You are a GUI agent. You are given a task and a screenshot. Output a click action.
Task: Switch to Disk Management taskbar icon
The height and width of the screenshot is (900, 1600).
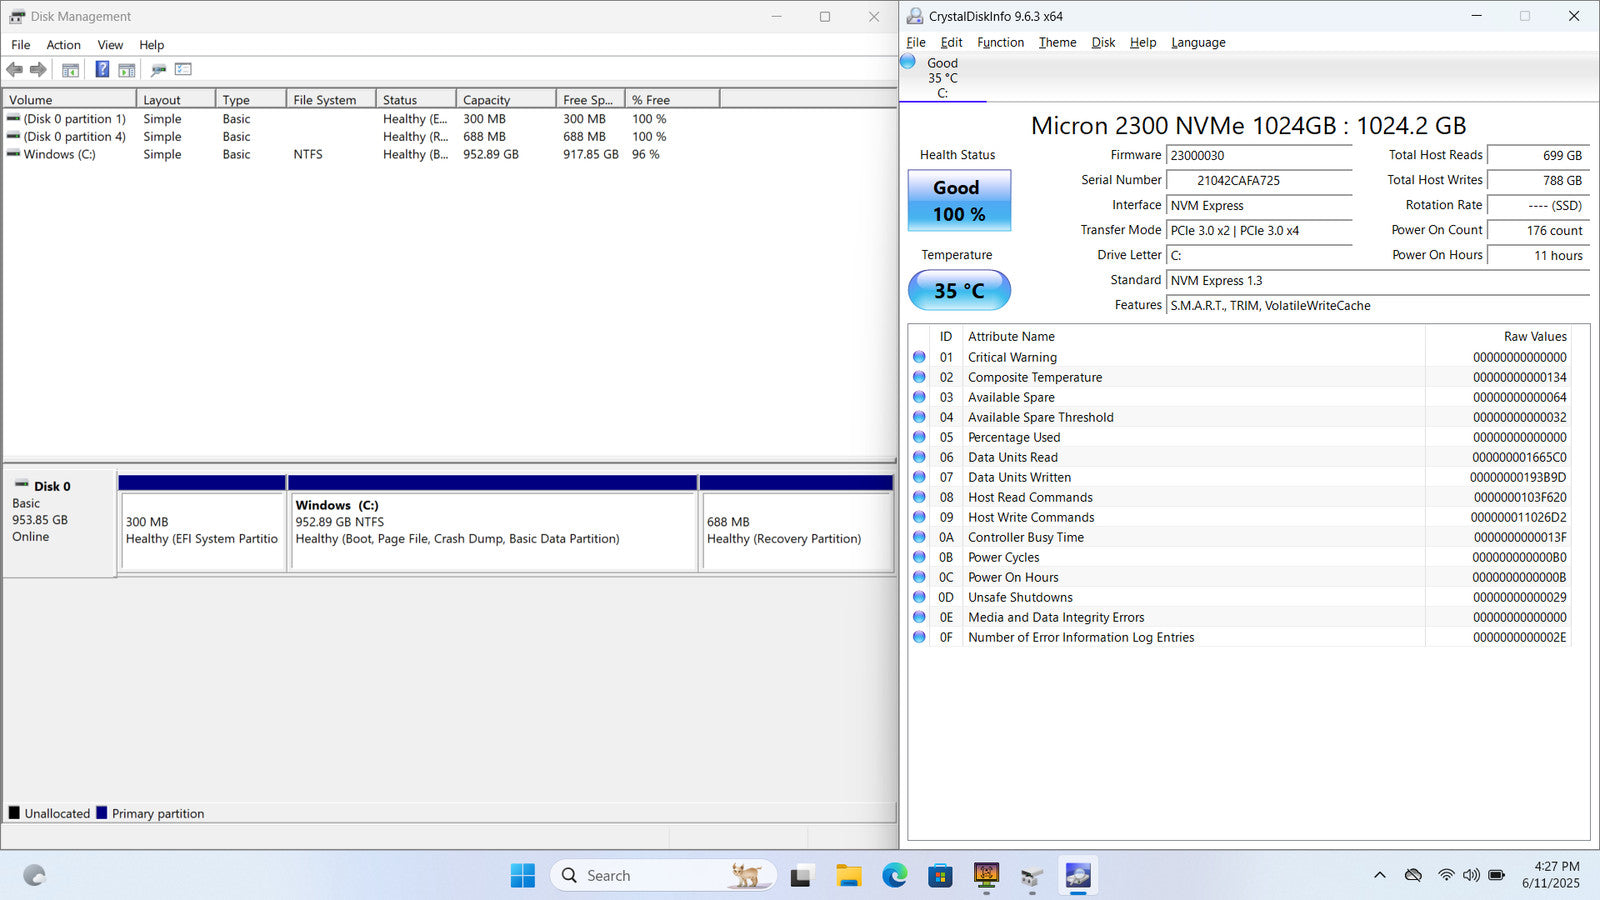pyautogui.click(x=1032, y=876)
